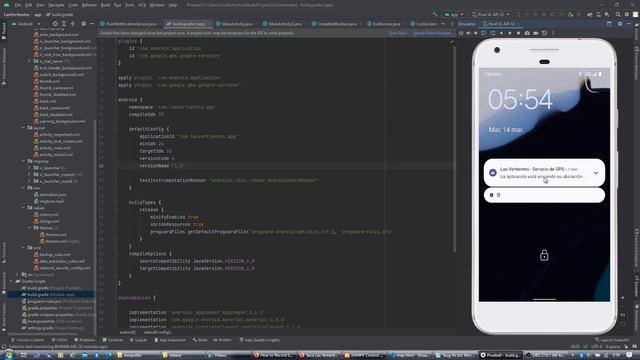The width and height of the screenshot is (640, 360).
Task: Click the Make Project hammer icon
Action: (435, 14)
